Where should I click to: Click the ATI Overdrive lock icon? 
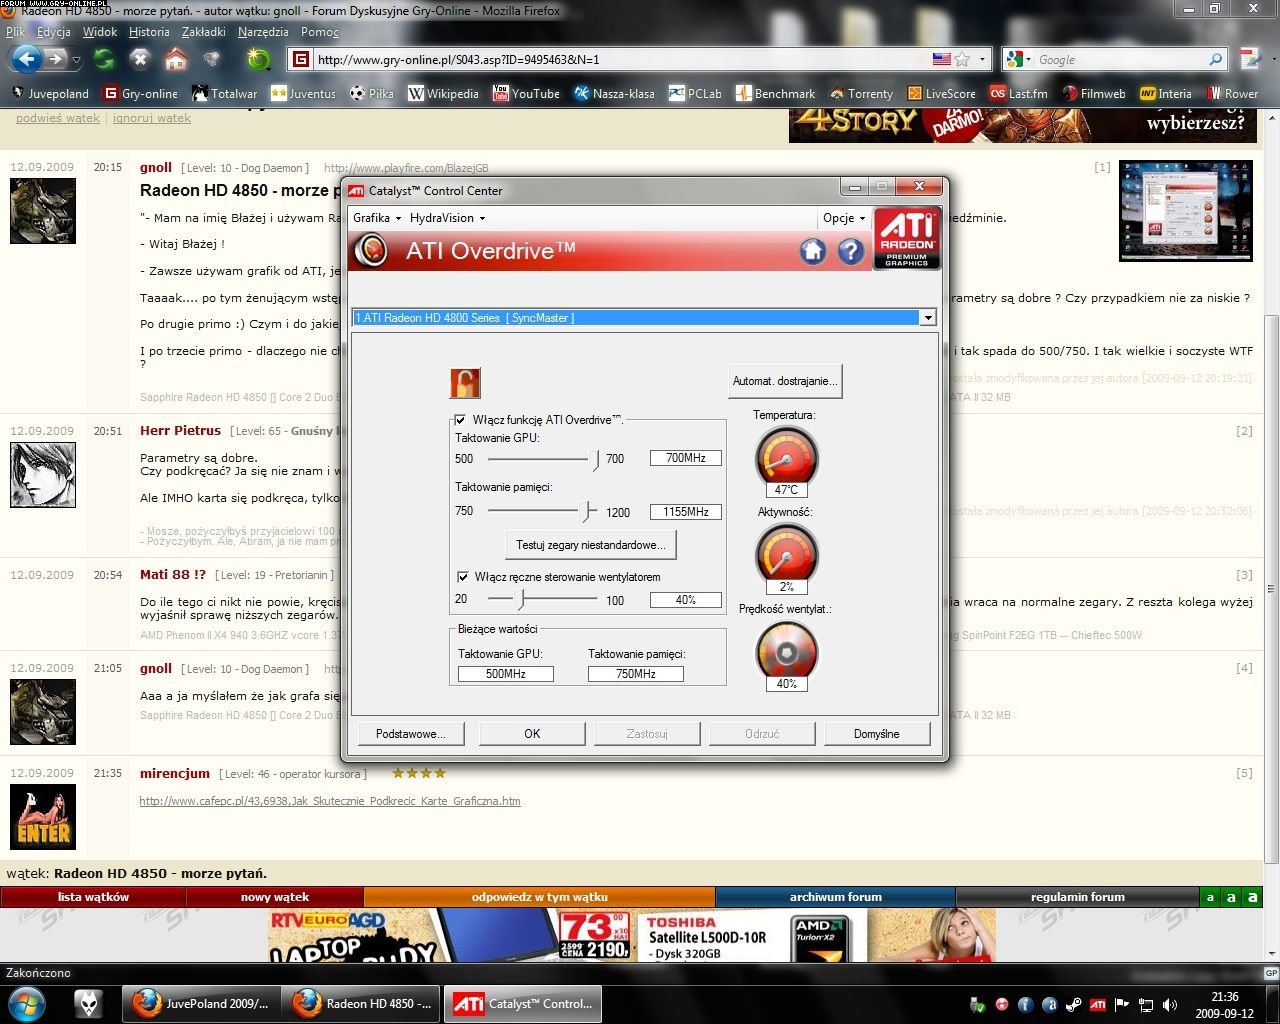pos(465,382)
